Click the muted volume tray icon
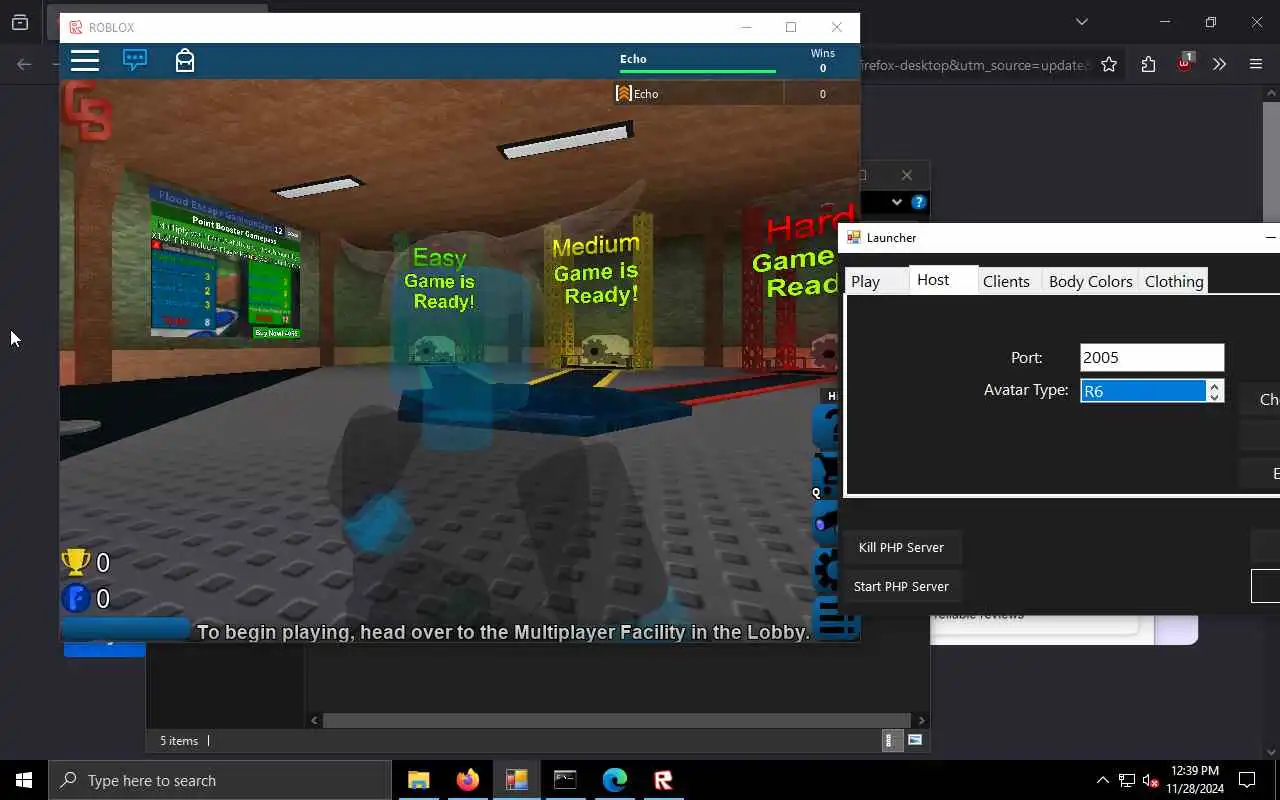Image resolution: width=1280 pixels, height=800 pixels. click(x=1151, y=780)
